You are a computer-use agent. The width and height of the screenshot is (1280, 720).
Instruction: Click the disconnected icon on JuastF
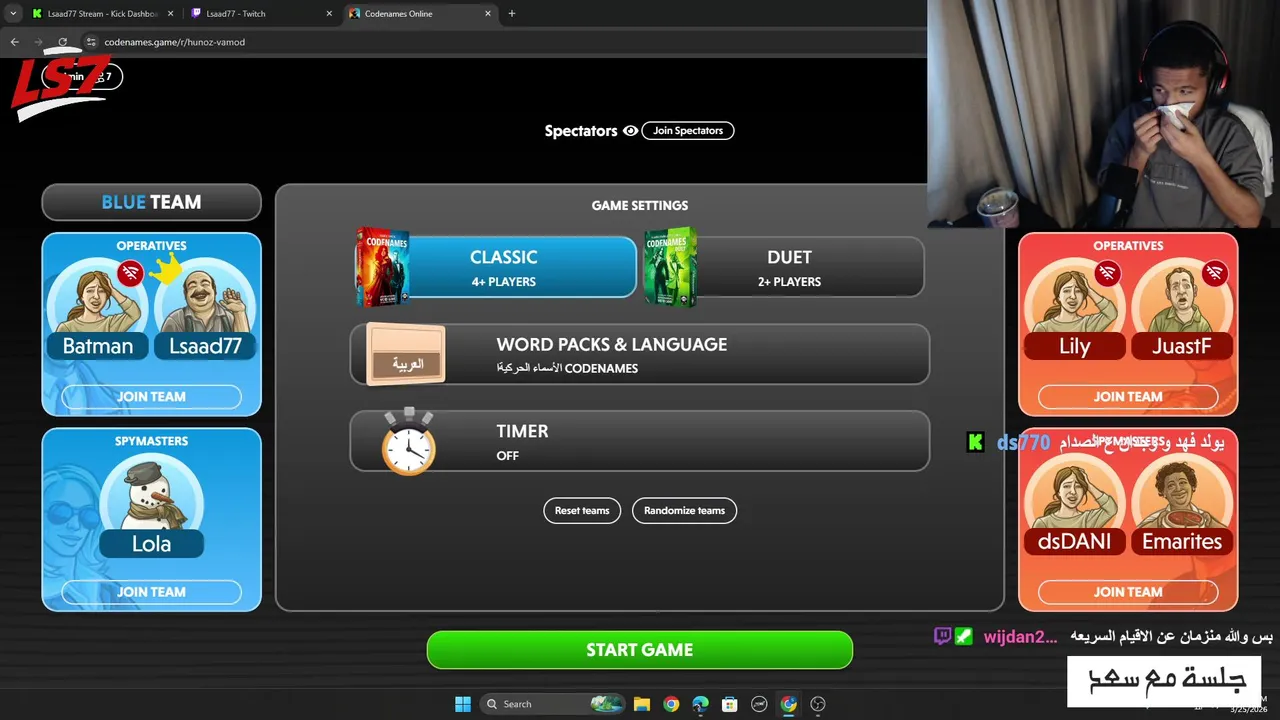tap(1215, 273)
